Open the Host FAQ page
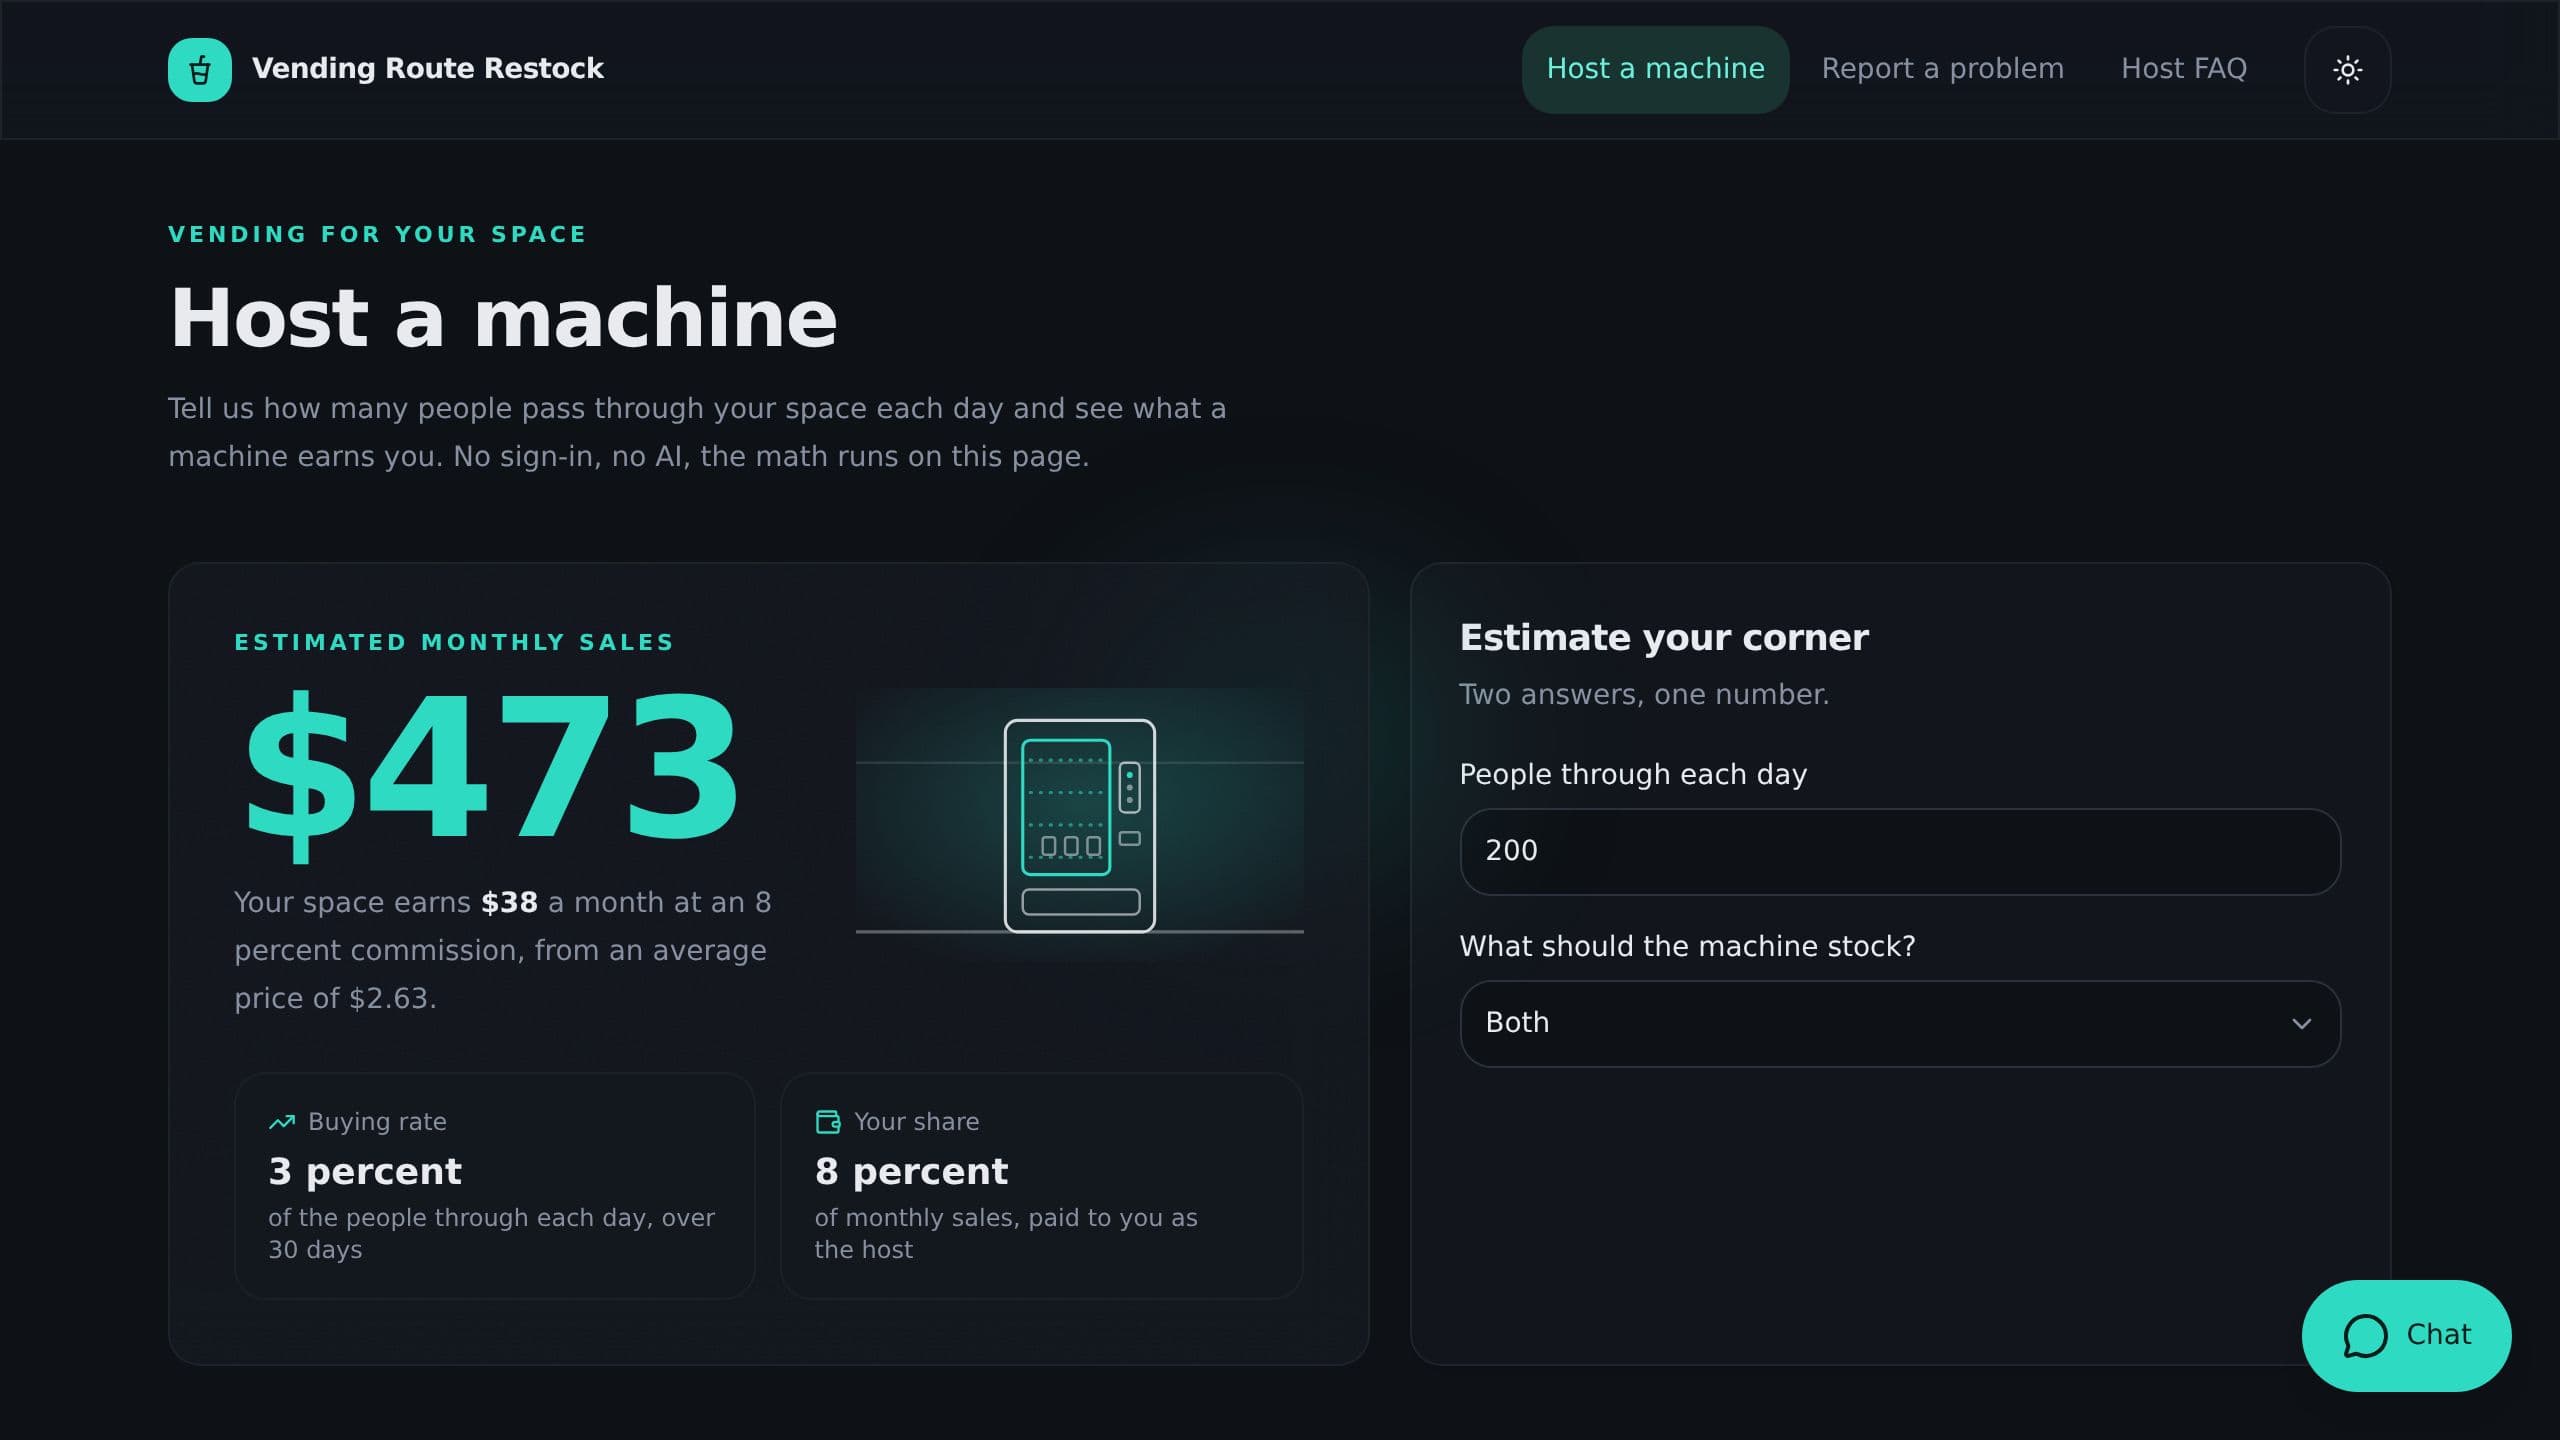Viewport: 2560px width, 1440px height. point(2184,69)
